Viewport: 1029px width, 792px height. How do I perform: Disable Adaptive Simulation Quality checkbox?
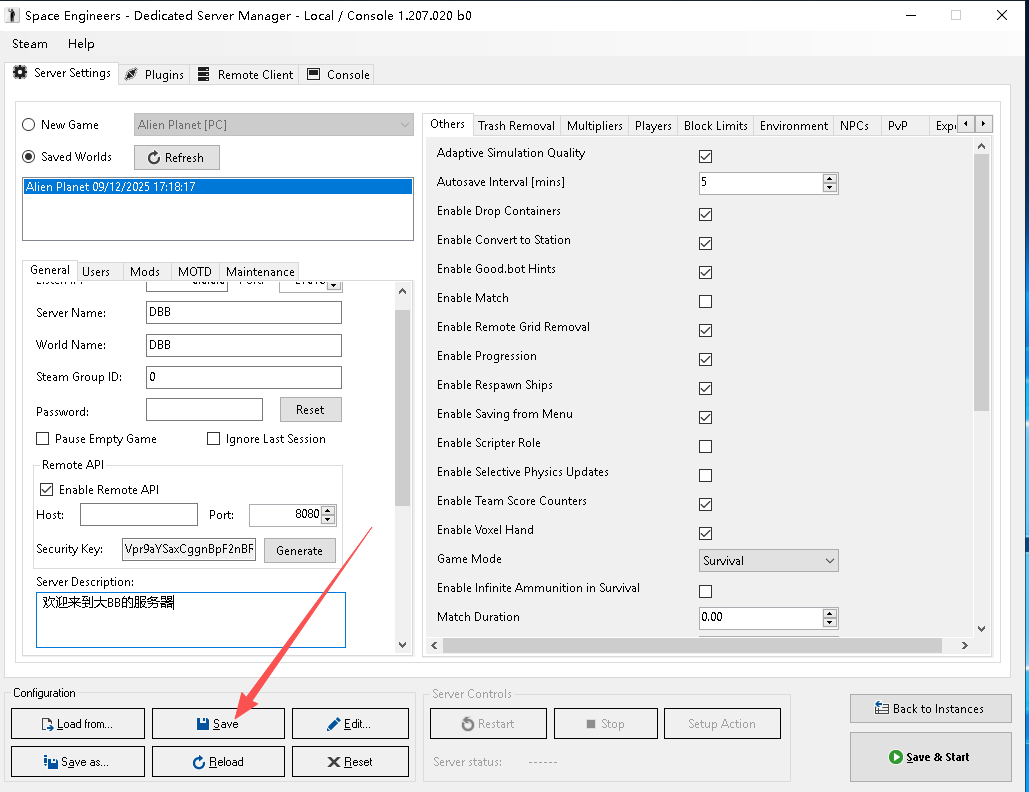tap(705, 157)
